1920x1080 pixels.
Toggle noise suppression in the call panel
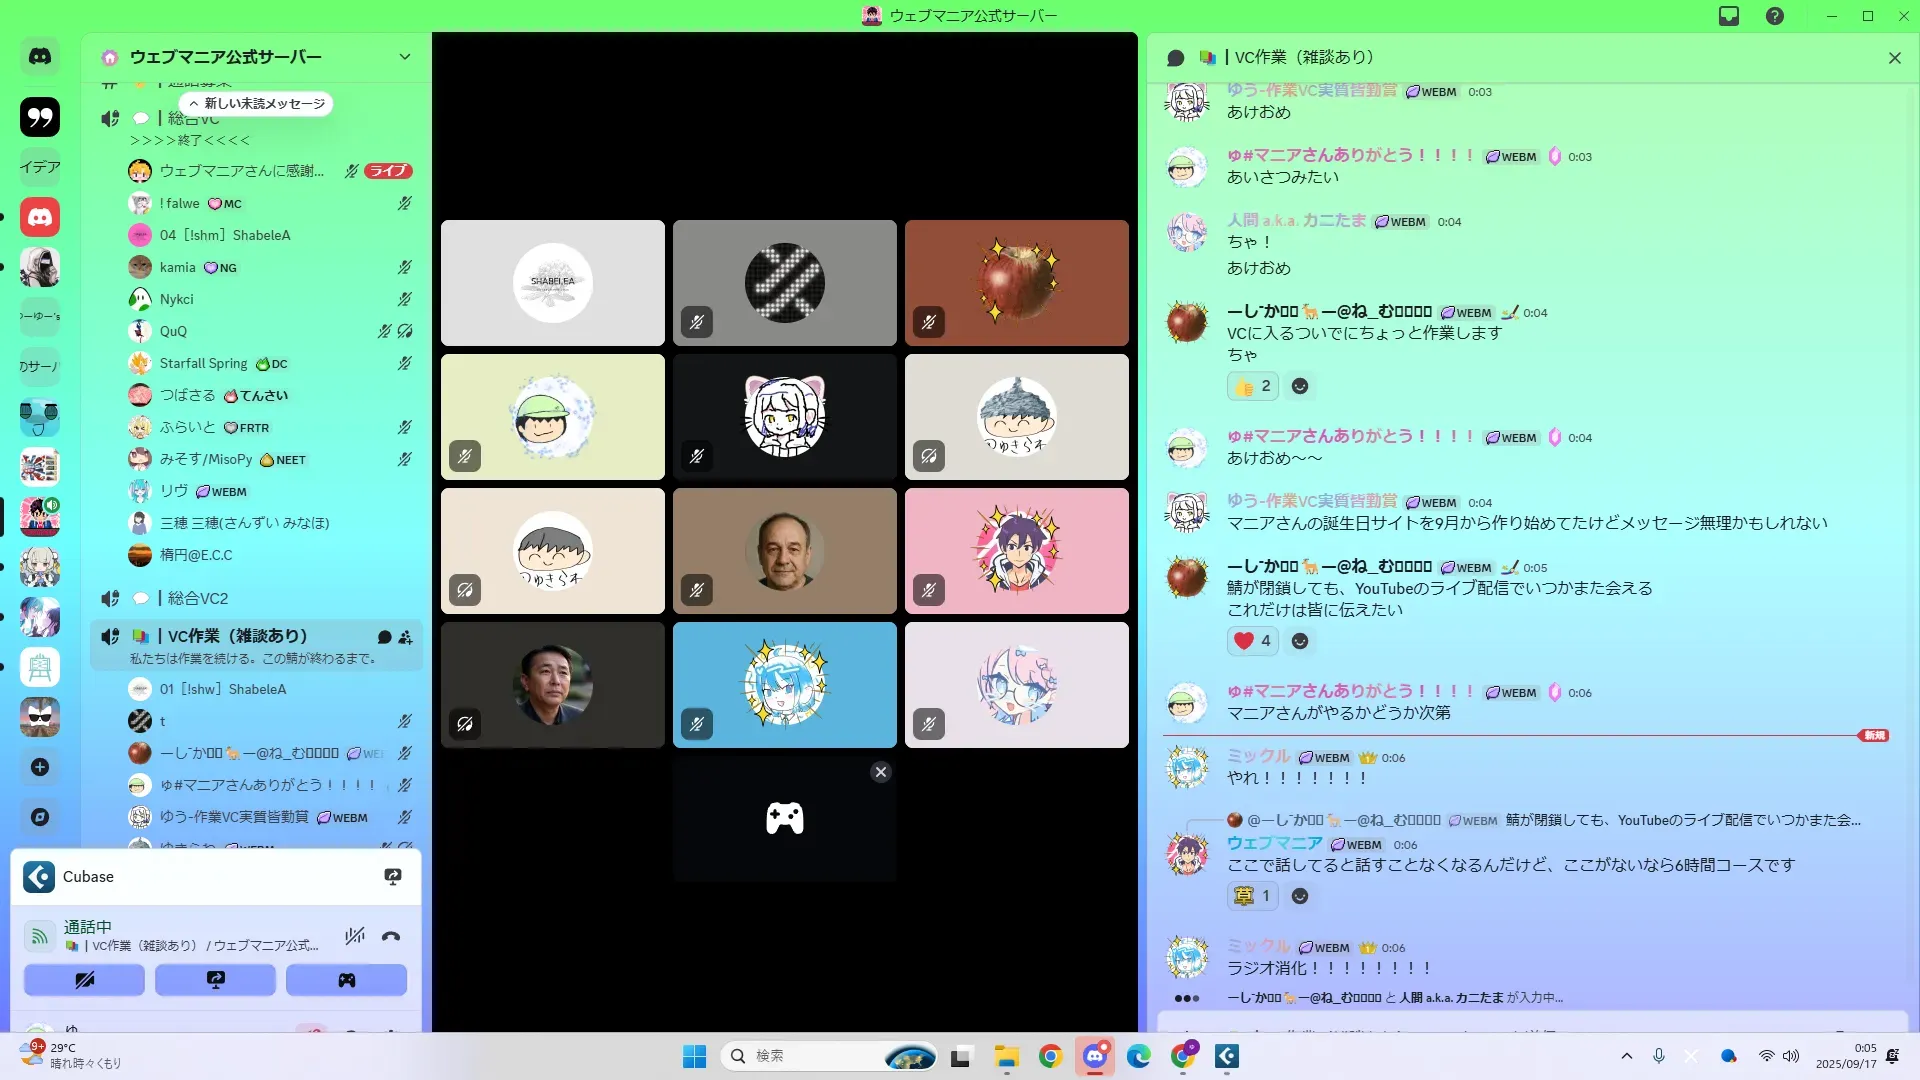coord(354,937)
